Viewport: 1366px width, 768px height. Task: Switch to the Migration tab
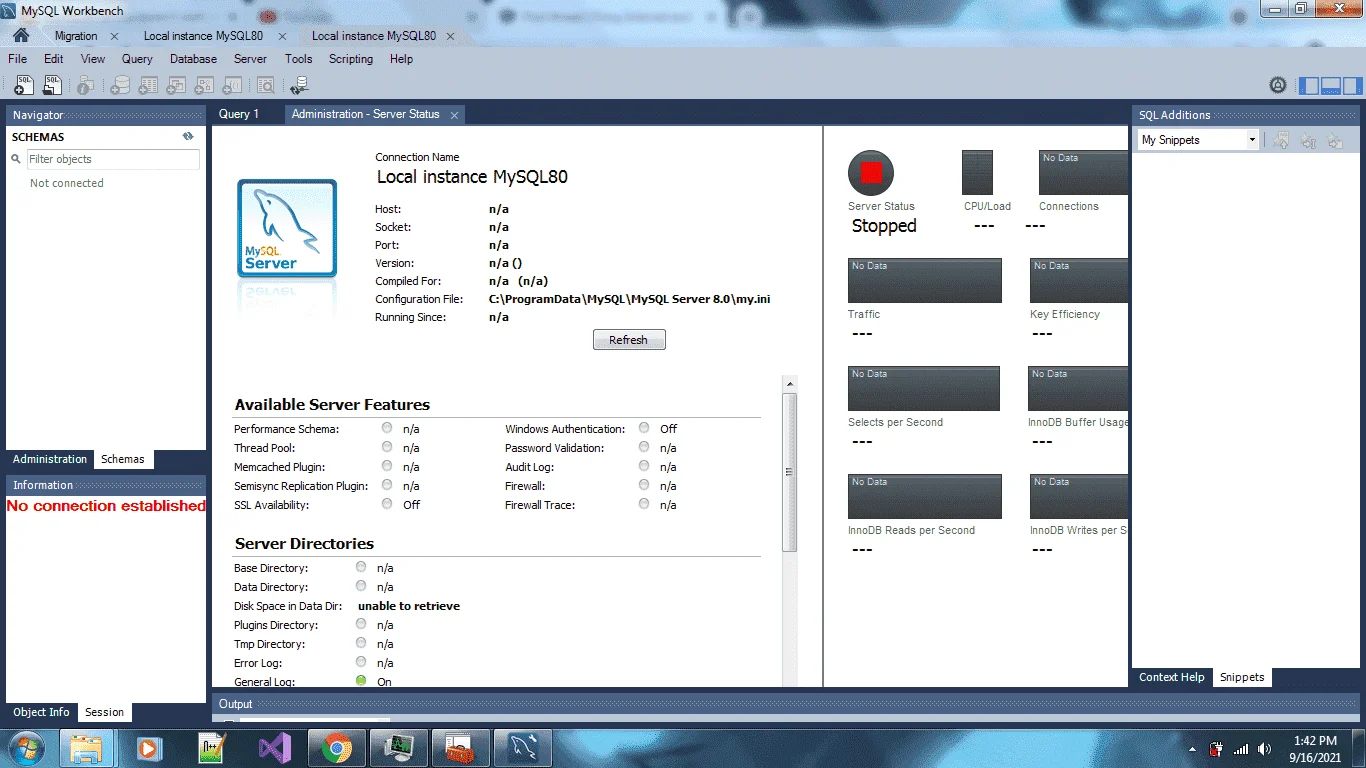click(76, 36)
